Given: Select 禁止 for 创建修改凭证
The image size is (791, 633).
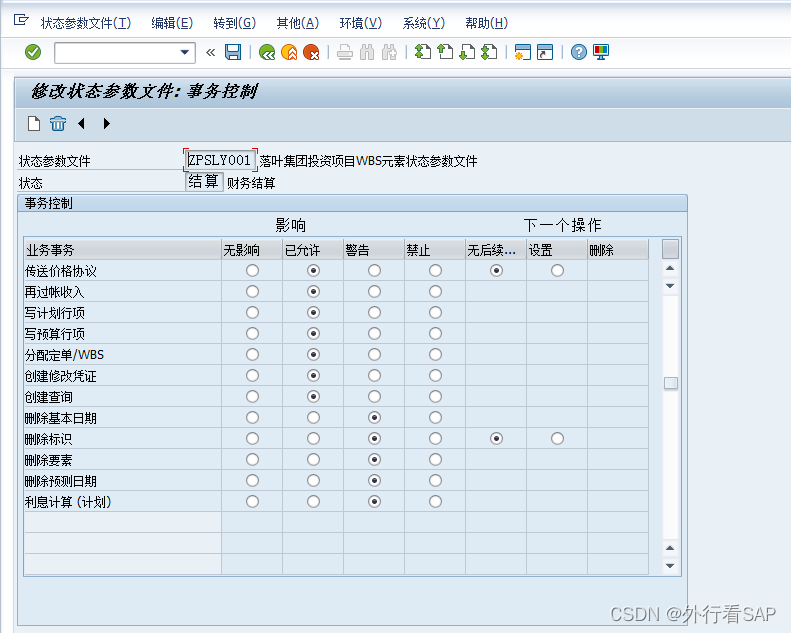Looking at the screenshot, I should pos(435,376).
